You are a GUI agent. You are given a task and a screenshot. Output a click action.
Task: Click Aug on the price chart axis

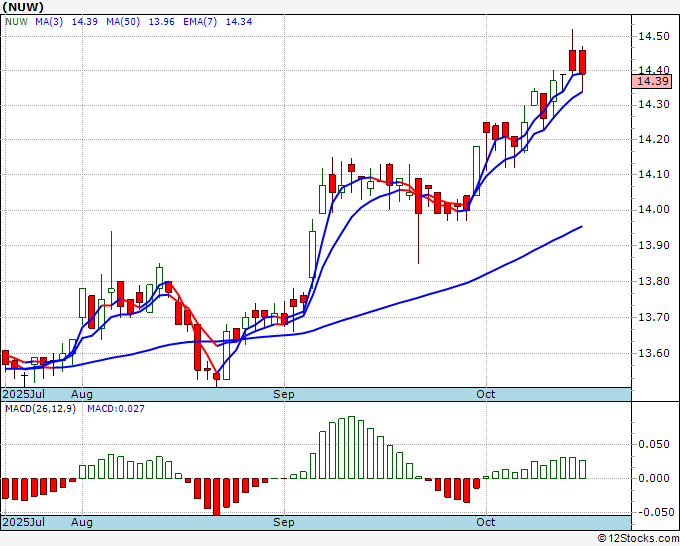tap(82, 394)
